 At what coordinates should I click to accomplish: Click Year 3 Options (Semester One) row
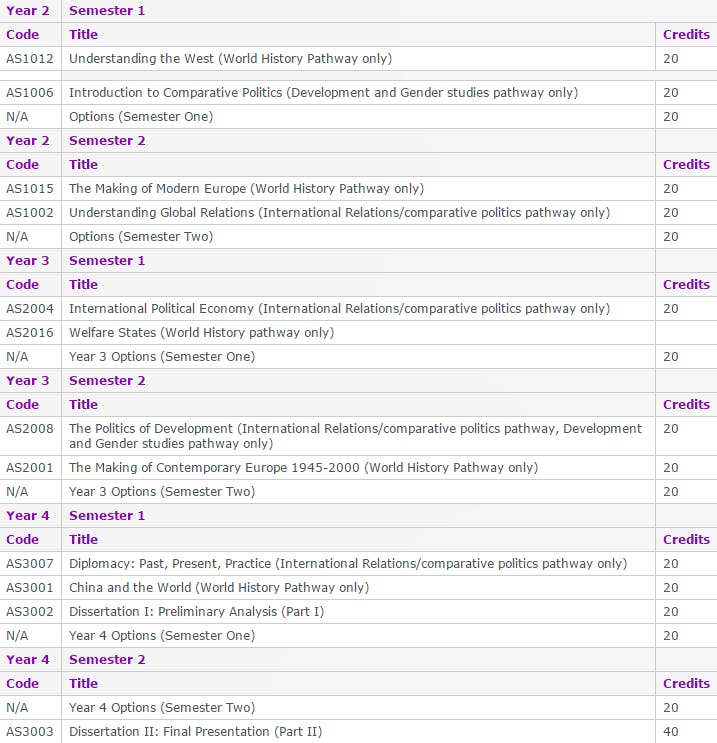click(162, 357)
